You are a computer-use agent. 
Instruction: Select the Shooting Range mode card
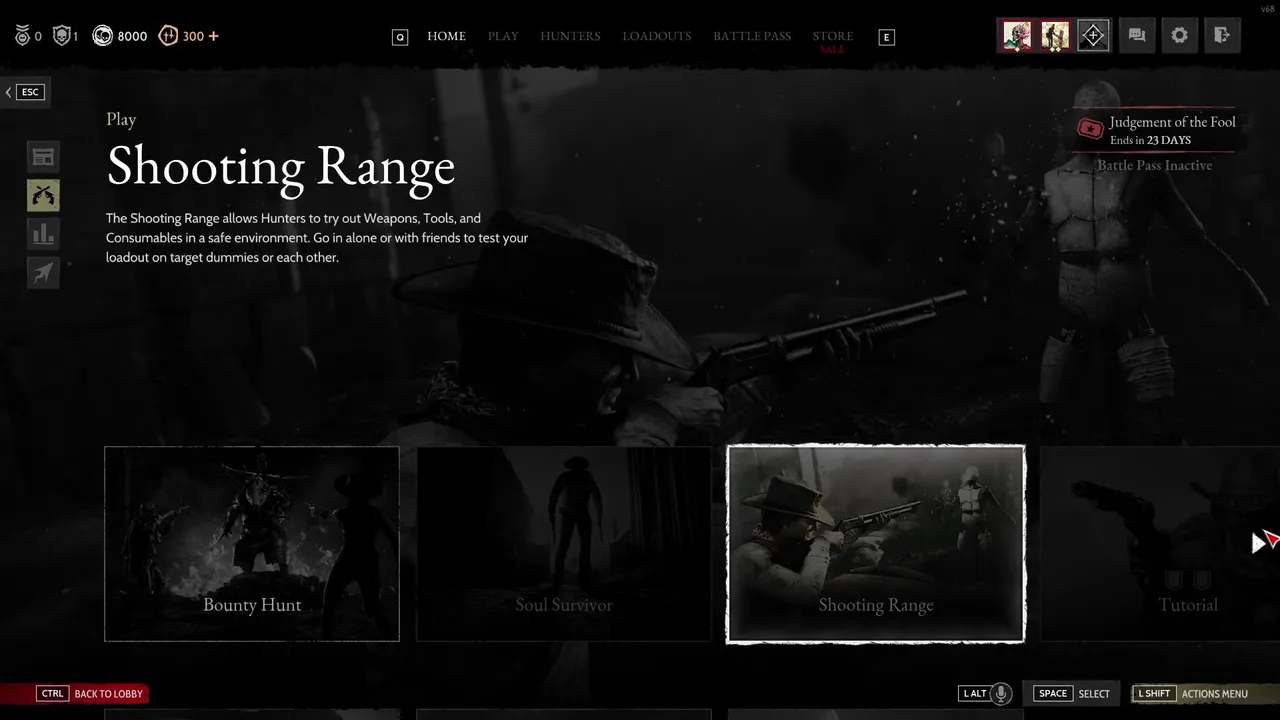pyautogui.click(x=876, y=544)
